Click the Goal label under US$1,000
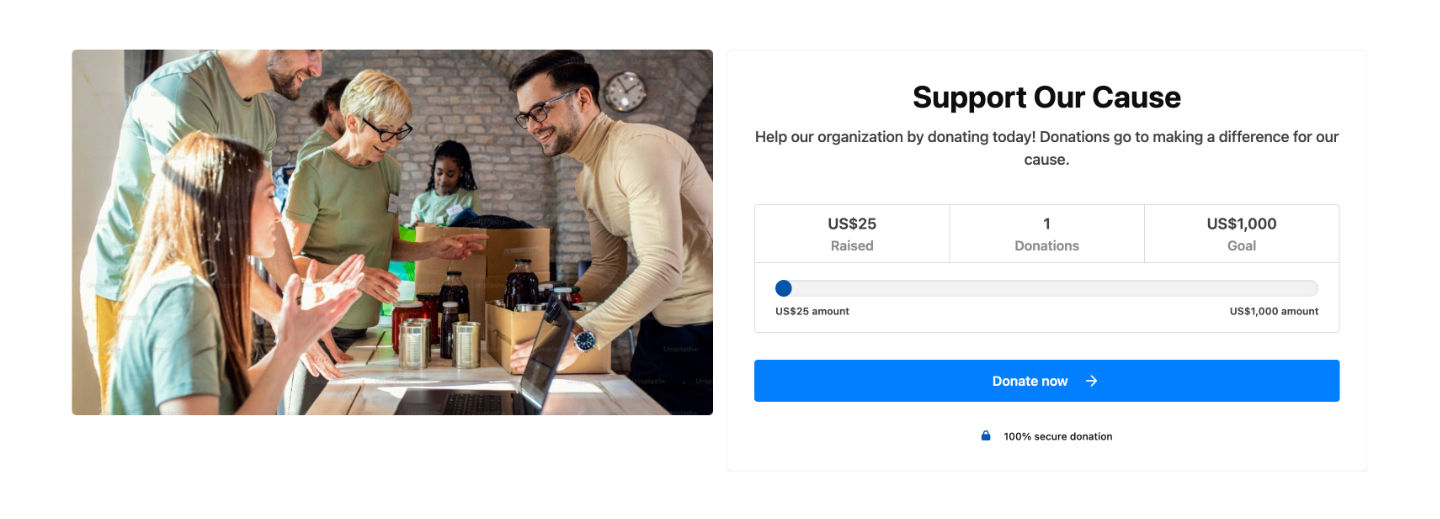The image size is (1440, 519). pos(1241,246)
